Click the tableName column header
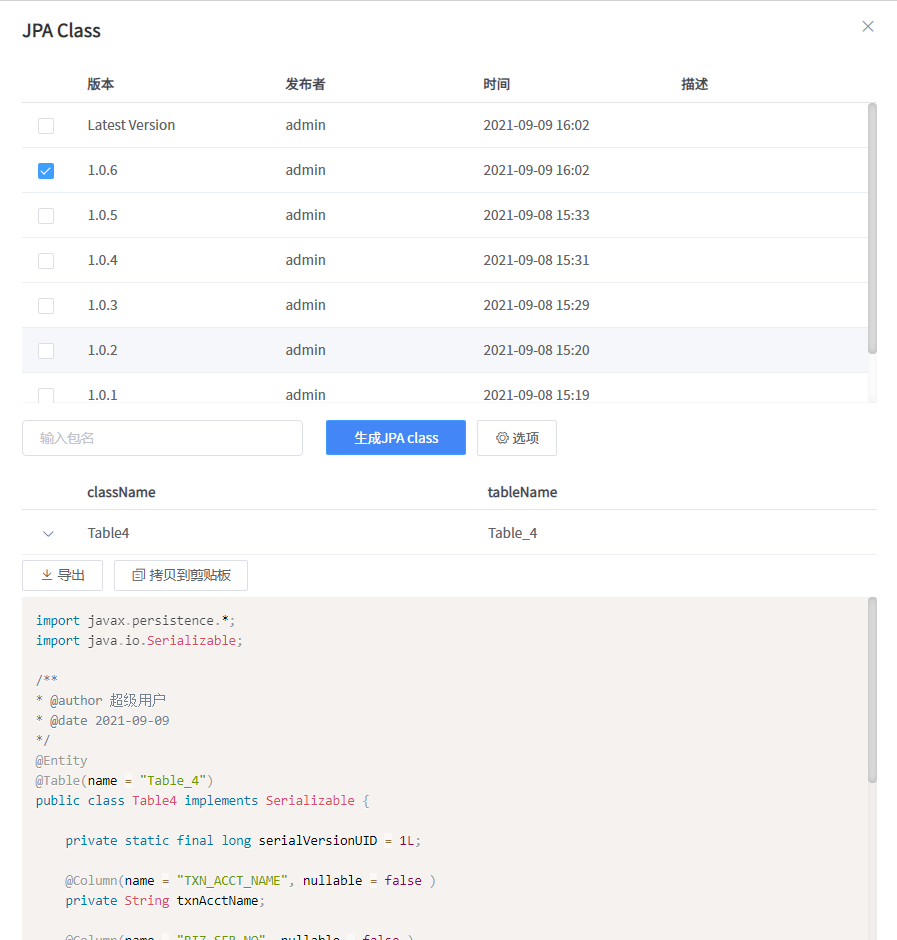Screen dimensions: 897x940 coord(522,492)
